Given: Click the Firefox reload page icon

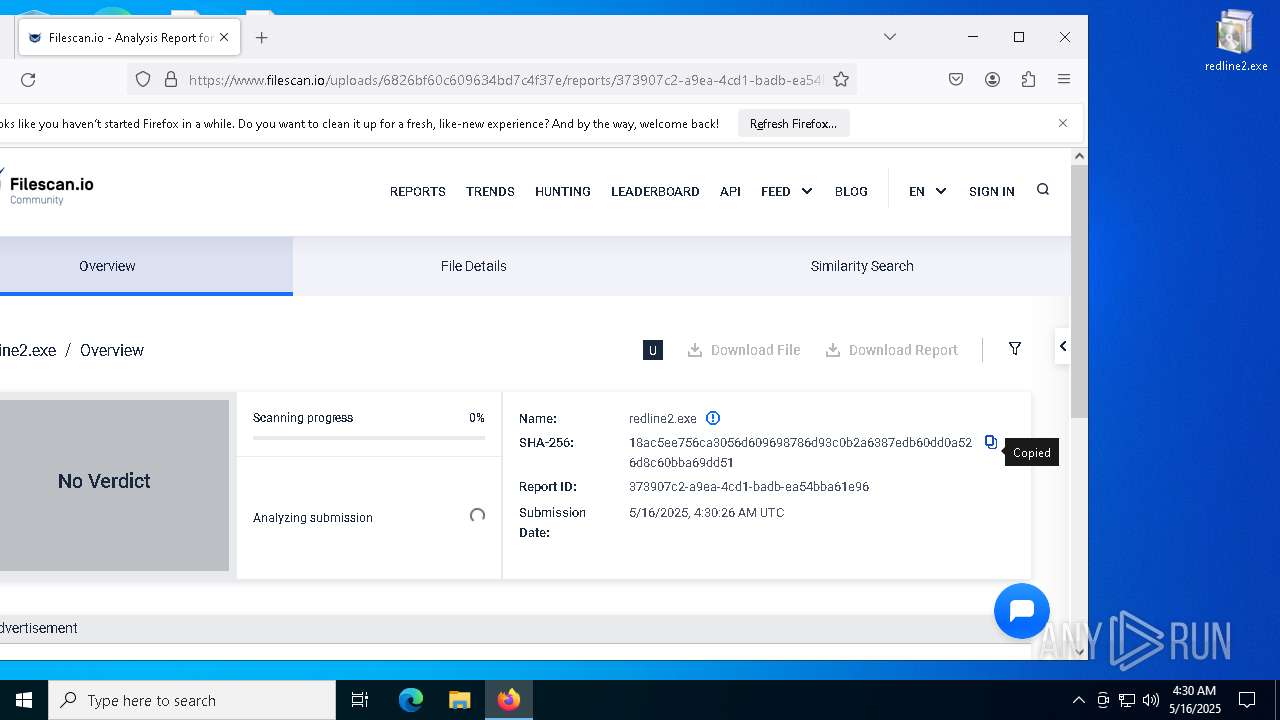Looking at the screenshot, I should click(28, 80).
